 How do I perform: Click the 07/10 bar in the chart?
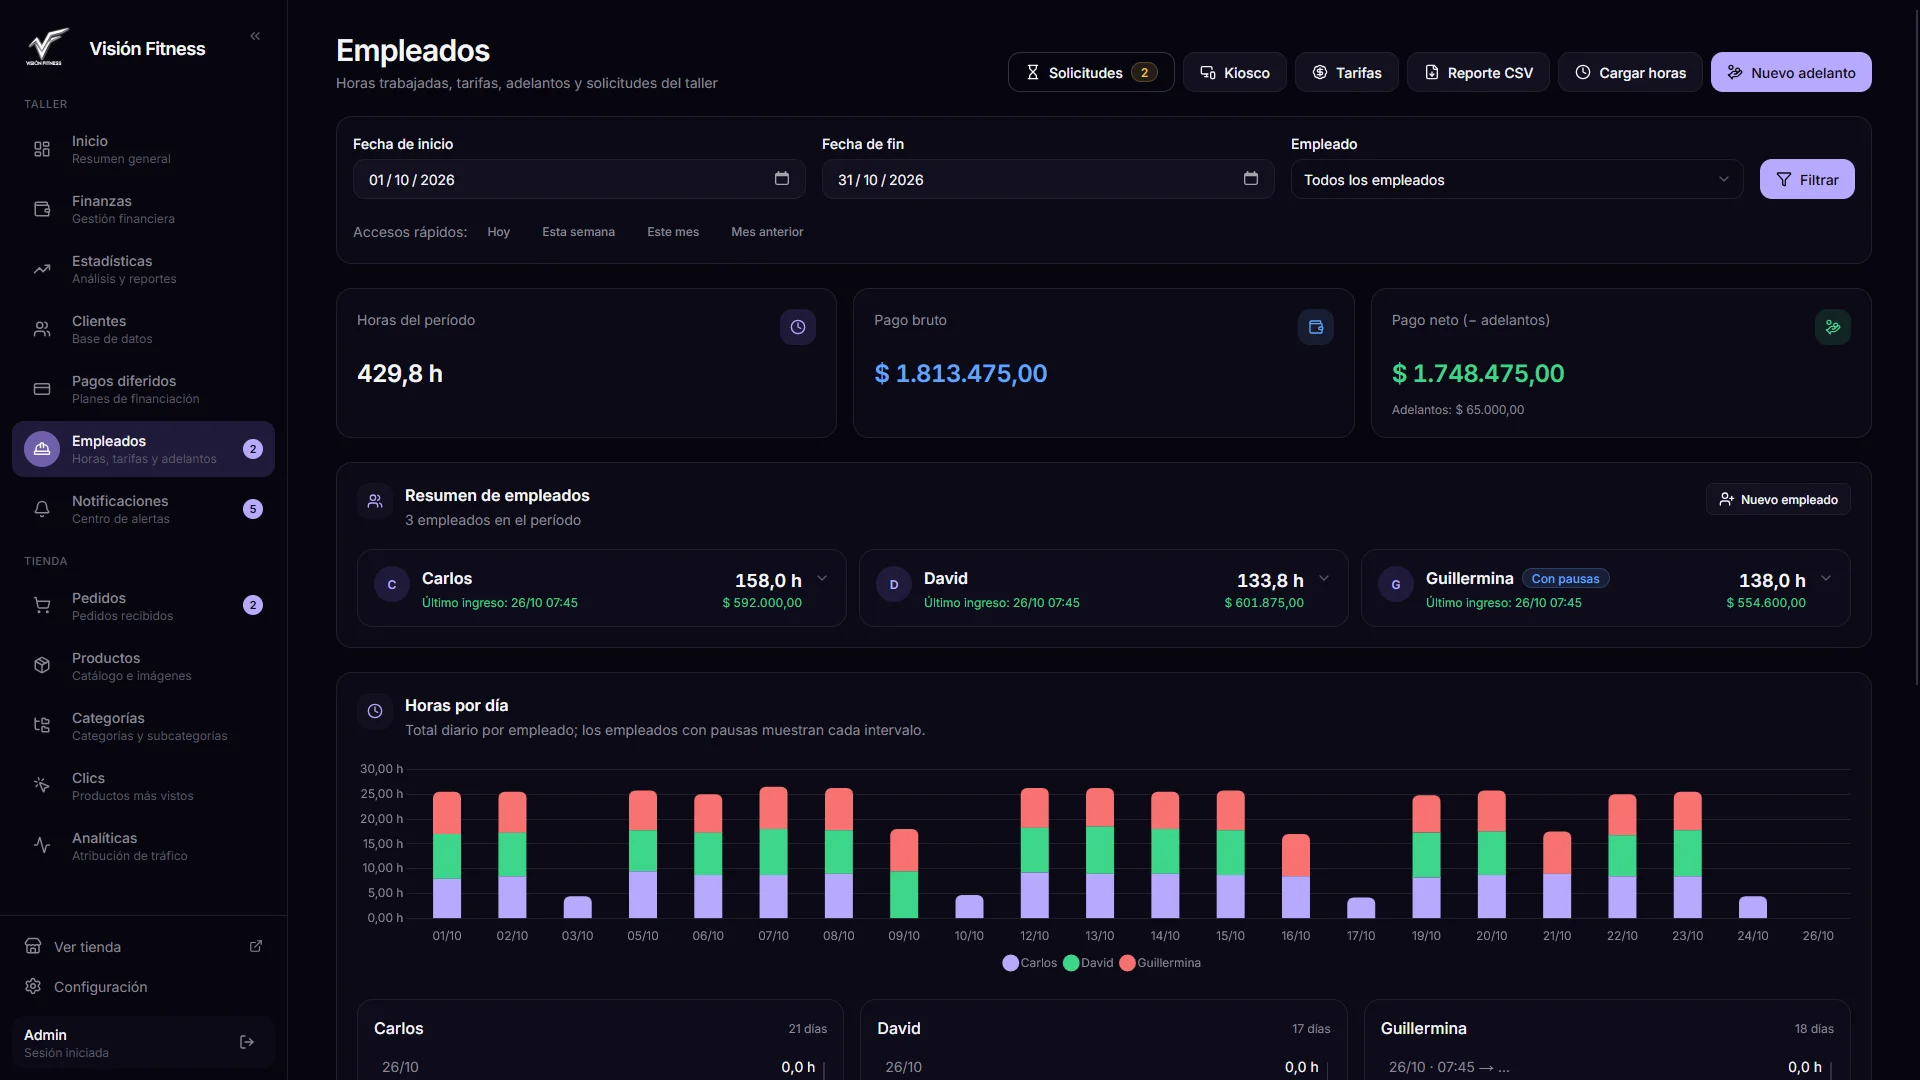(773, 852)
